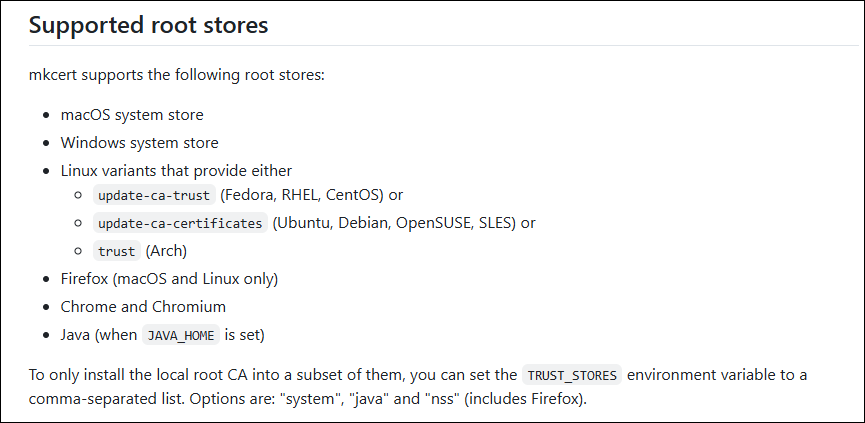Select the "macOS system store" list item
Screen dimensions: 865x423
tap(132, 115)
